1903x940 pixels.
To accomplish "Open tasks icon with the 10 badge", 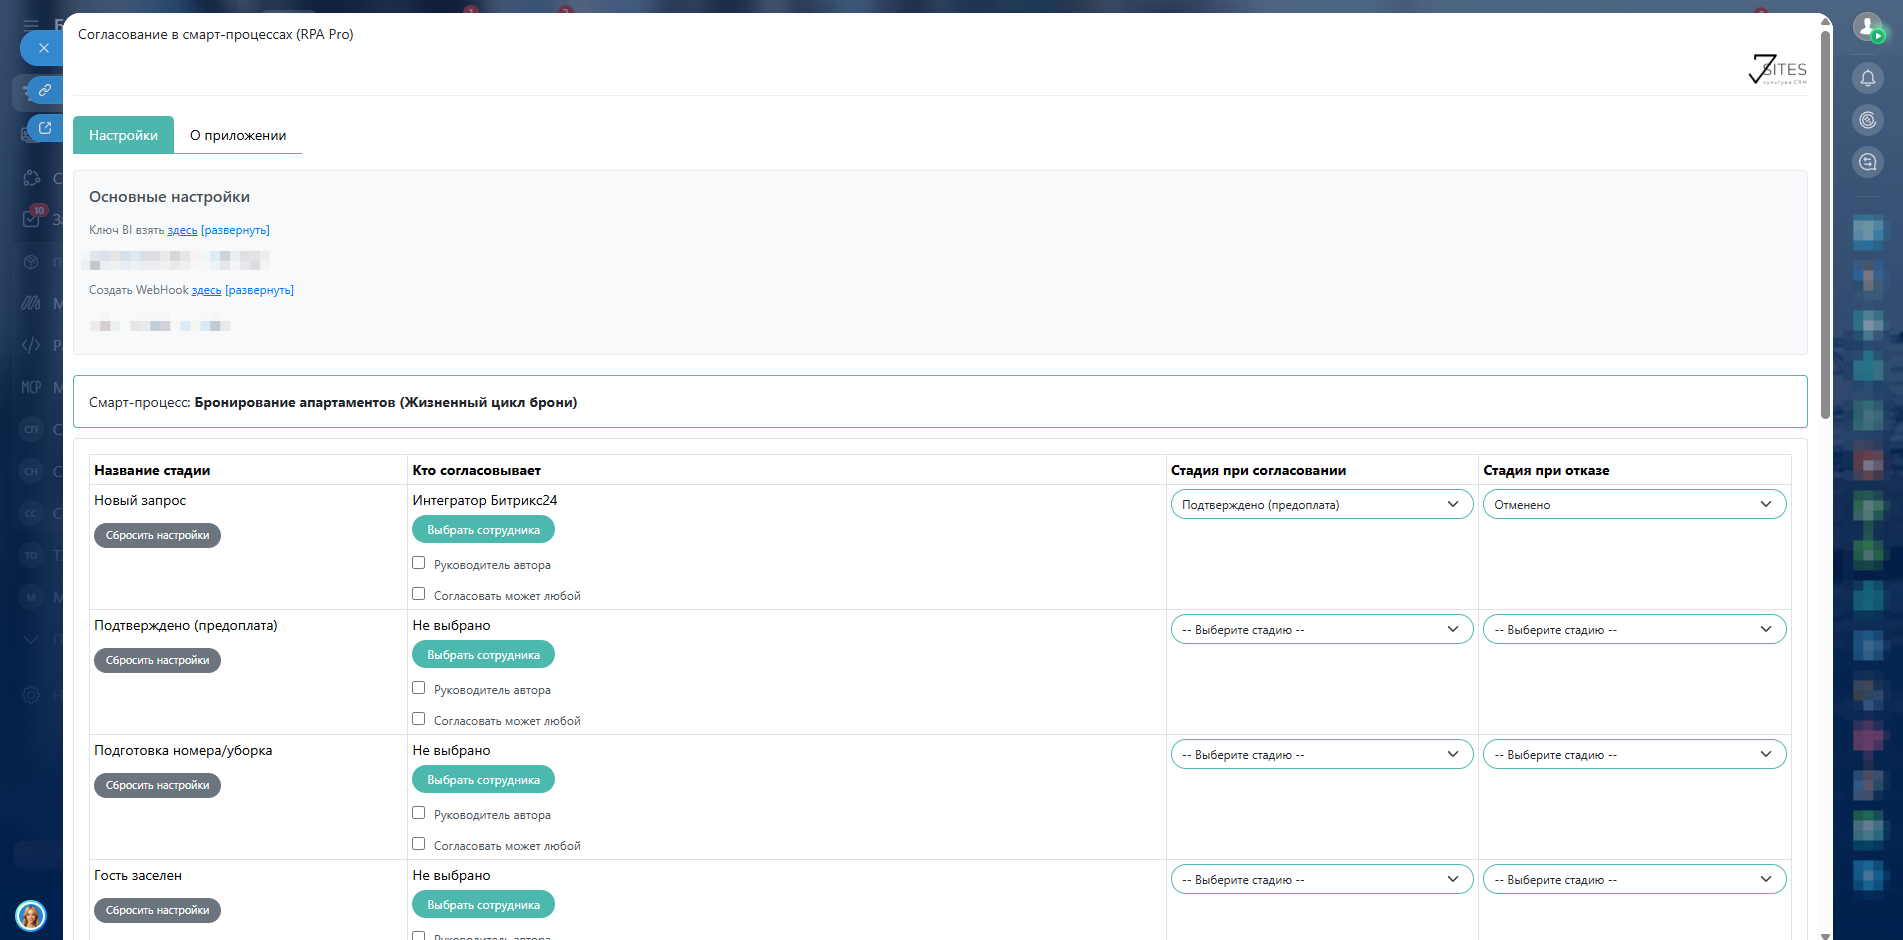I will pyautogui.click(x=32, y=217).
